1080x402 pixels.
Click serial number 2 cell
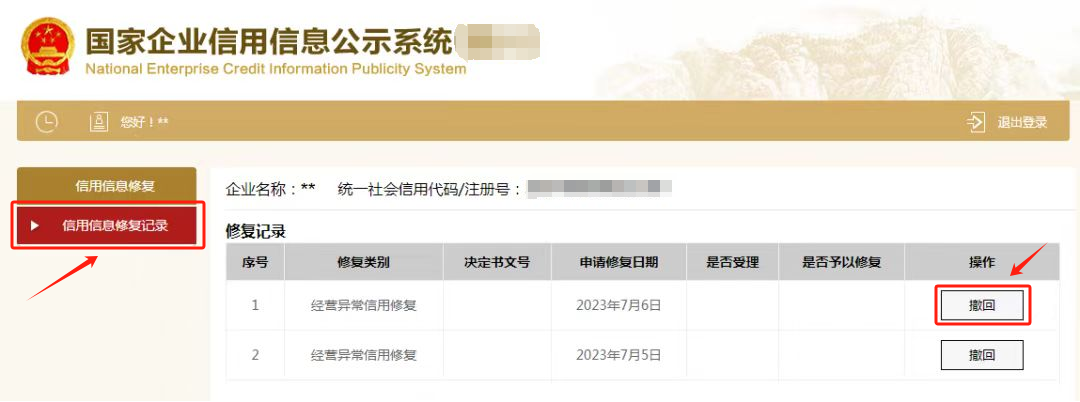255,355
